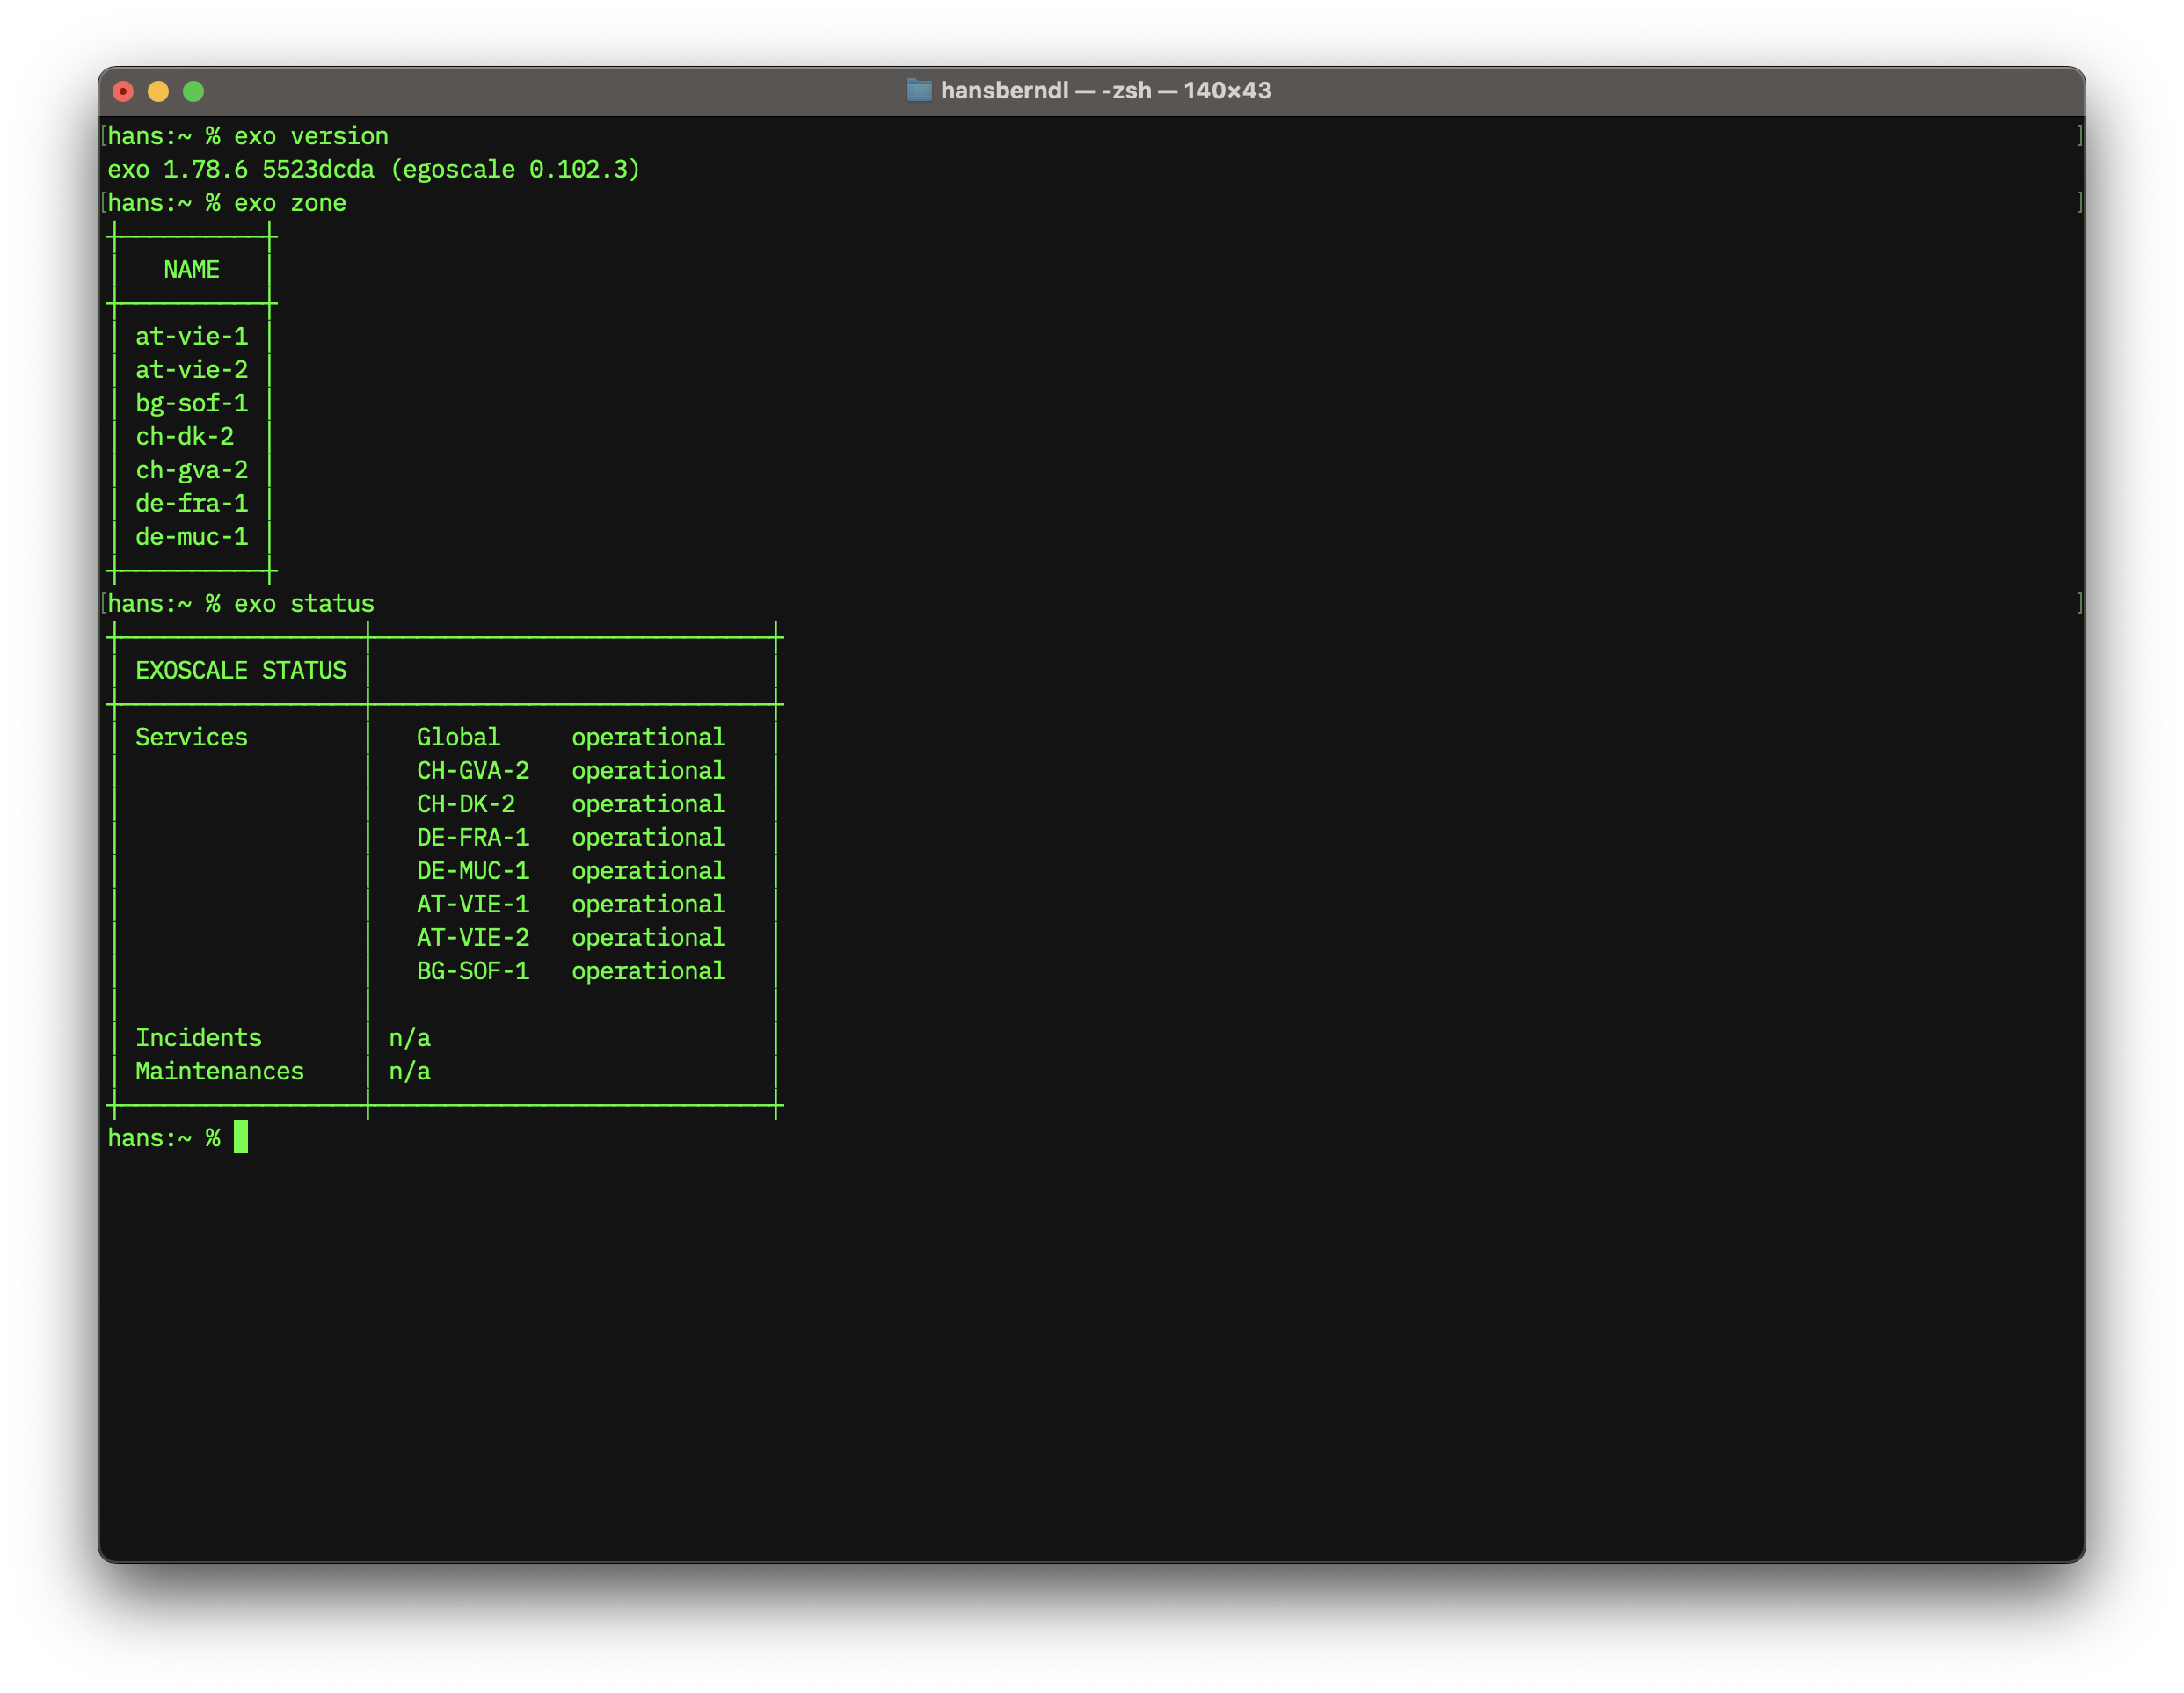This screenshot has height=1693, width=2184.
Task: Click the 'Incidents' row label
Action: coord(199,1038)
